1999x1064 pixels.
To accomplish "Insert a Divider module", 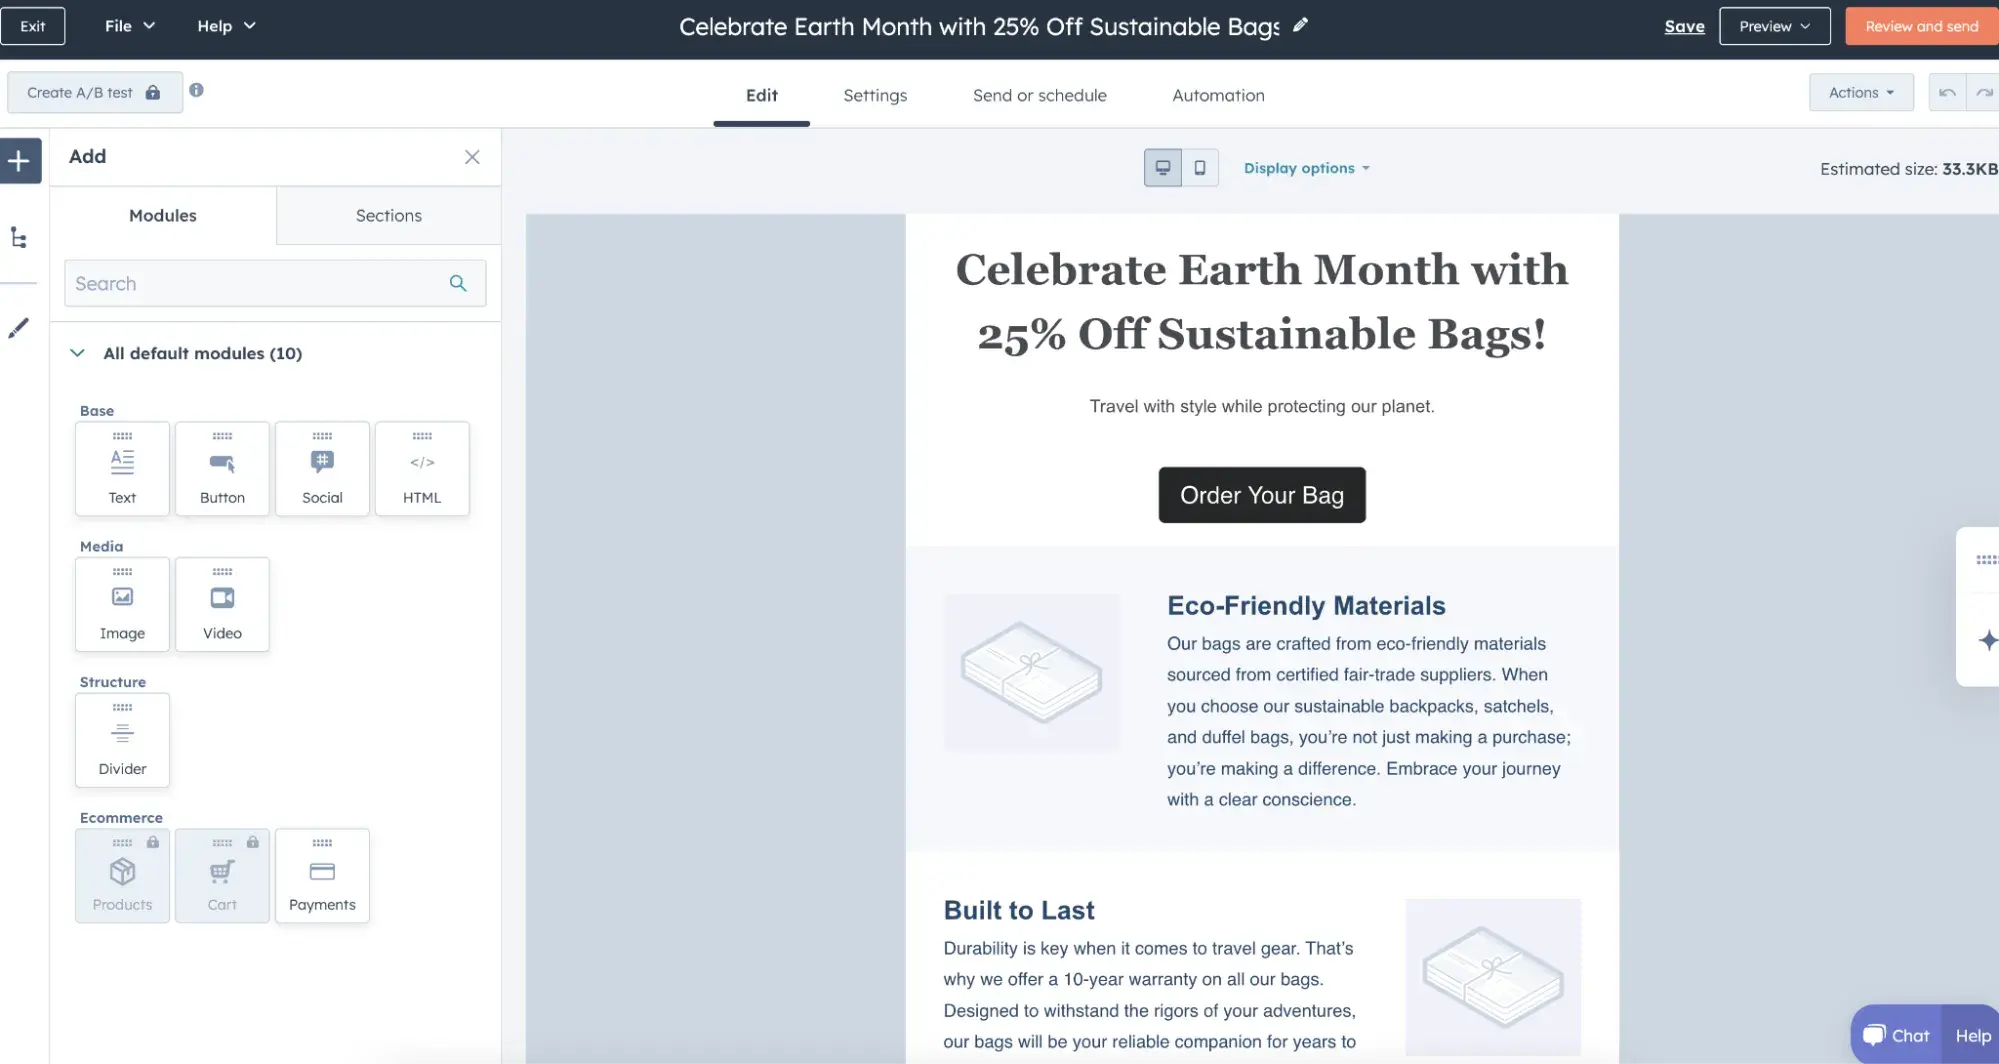I will pos(121,739).
